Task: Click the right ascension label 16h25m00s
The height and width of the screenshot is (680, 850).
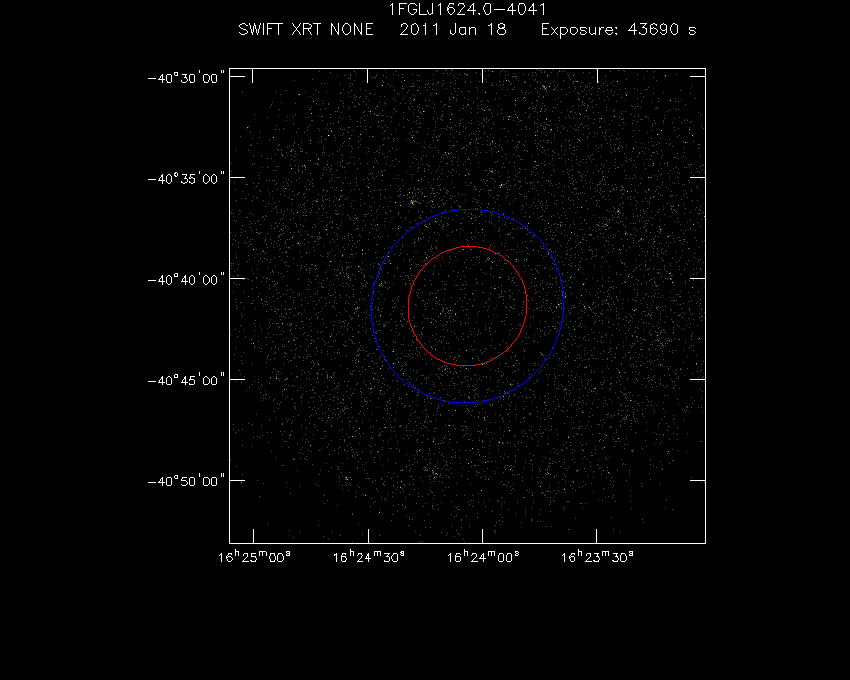Action: (254, 557)
